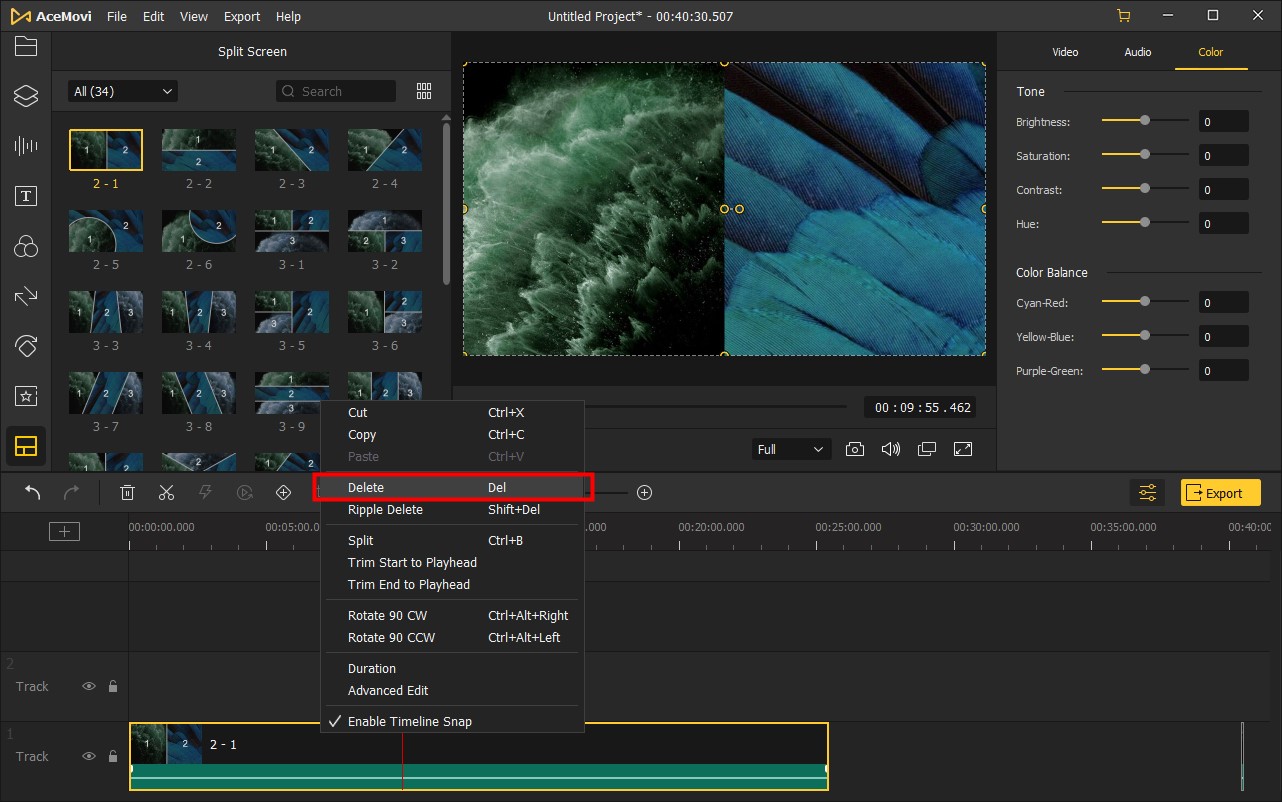Click the trash Delete icon in toolbar
The width and height of the screenshot is (1282, 802).
128,492
